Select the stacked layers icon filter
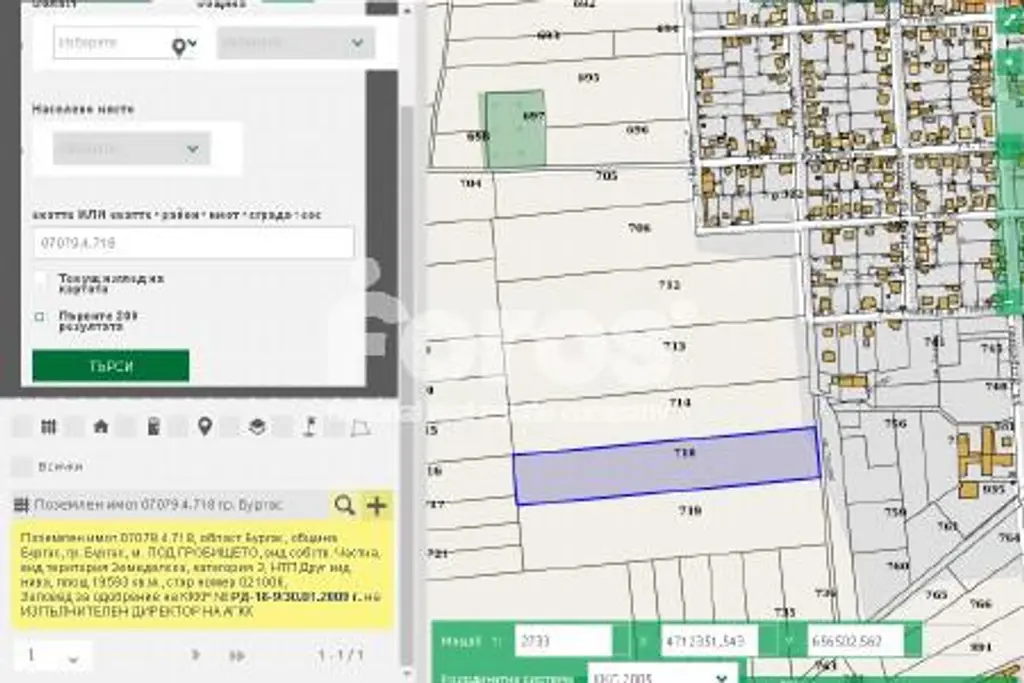1024x683 pixels. pos(257,427)
